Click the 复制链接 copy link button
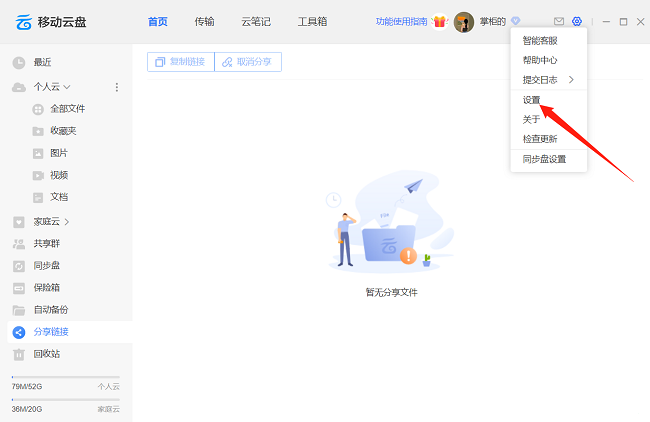The width and height of the screenshot is (650, 422). [180, 62]
